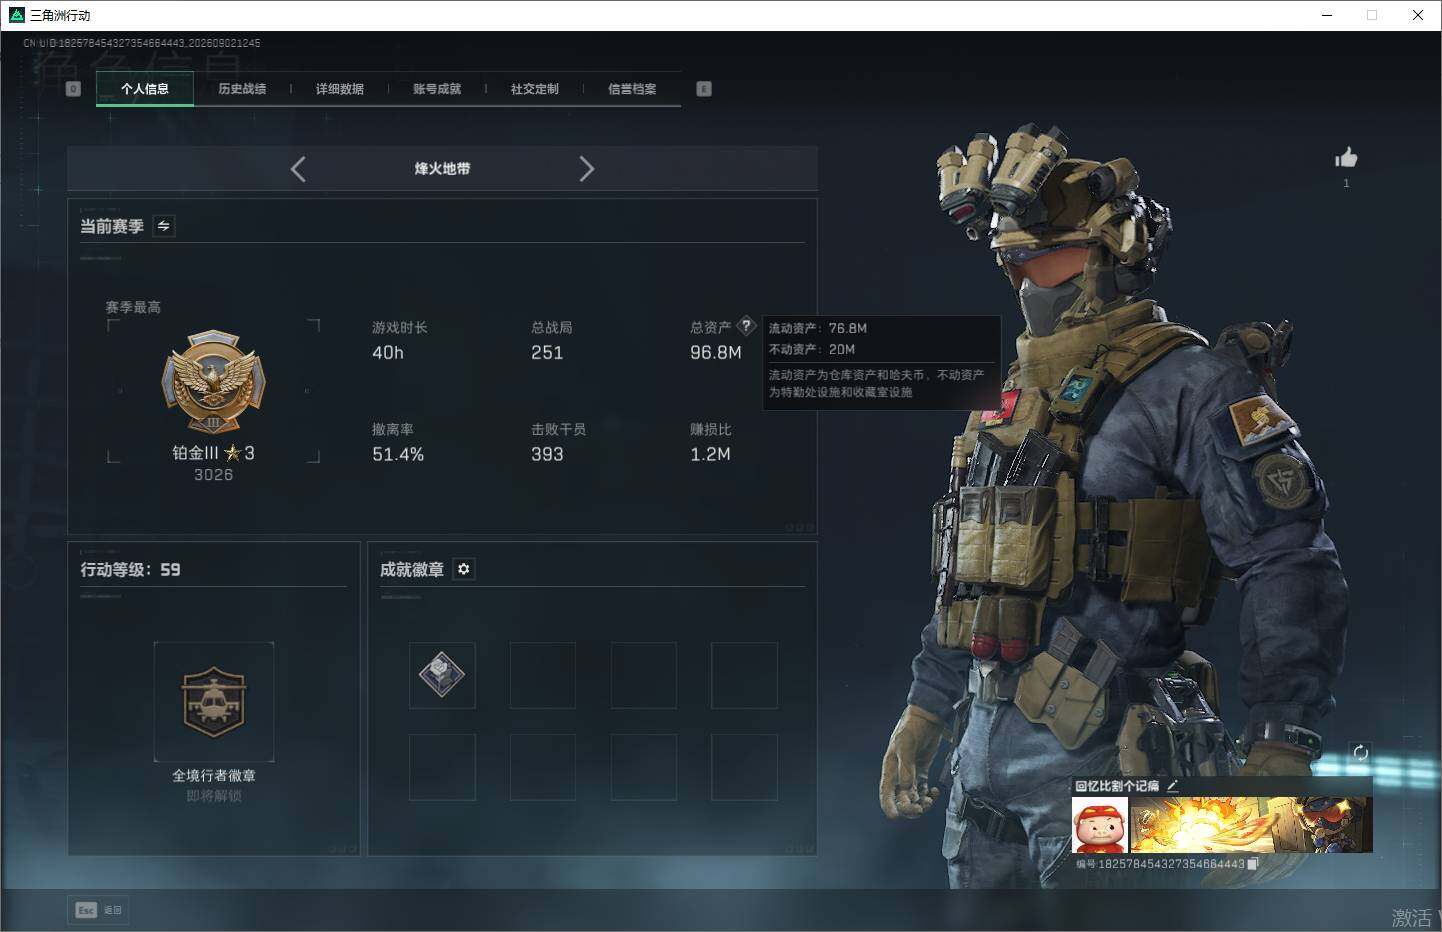Click the 击败干员 value 393
The width and height of the screenshot is (1442, 932).
click(547, 455)
